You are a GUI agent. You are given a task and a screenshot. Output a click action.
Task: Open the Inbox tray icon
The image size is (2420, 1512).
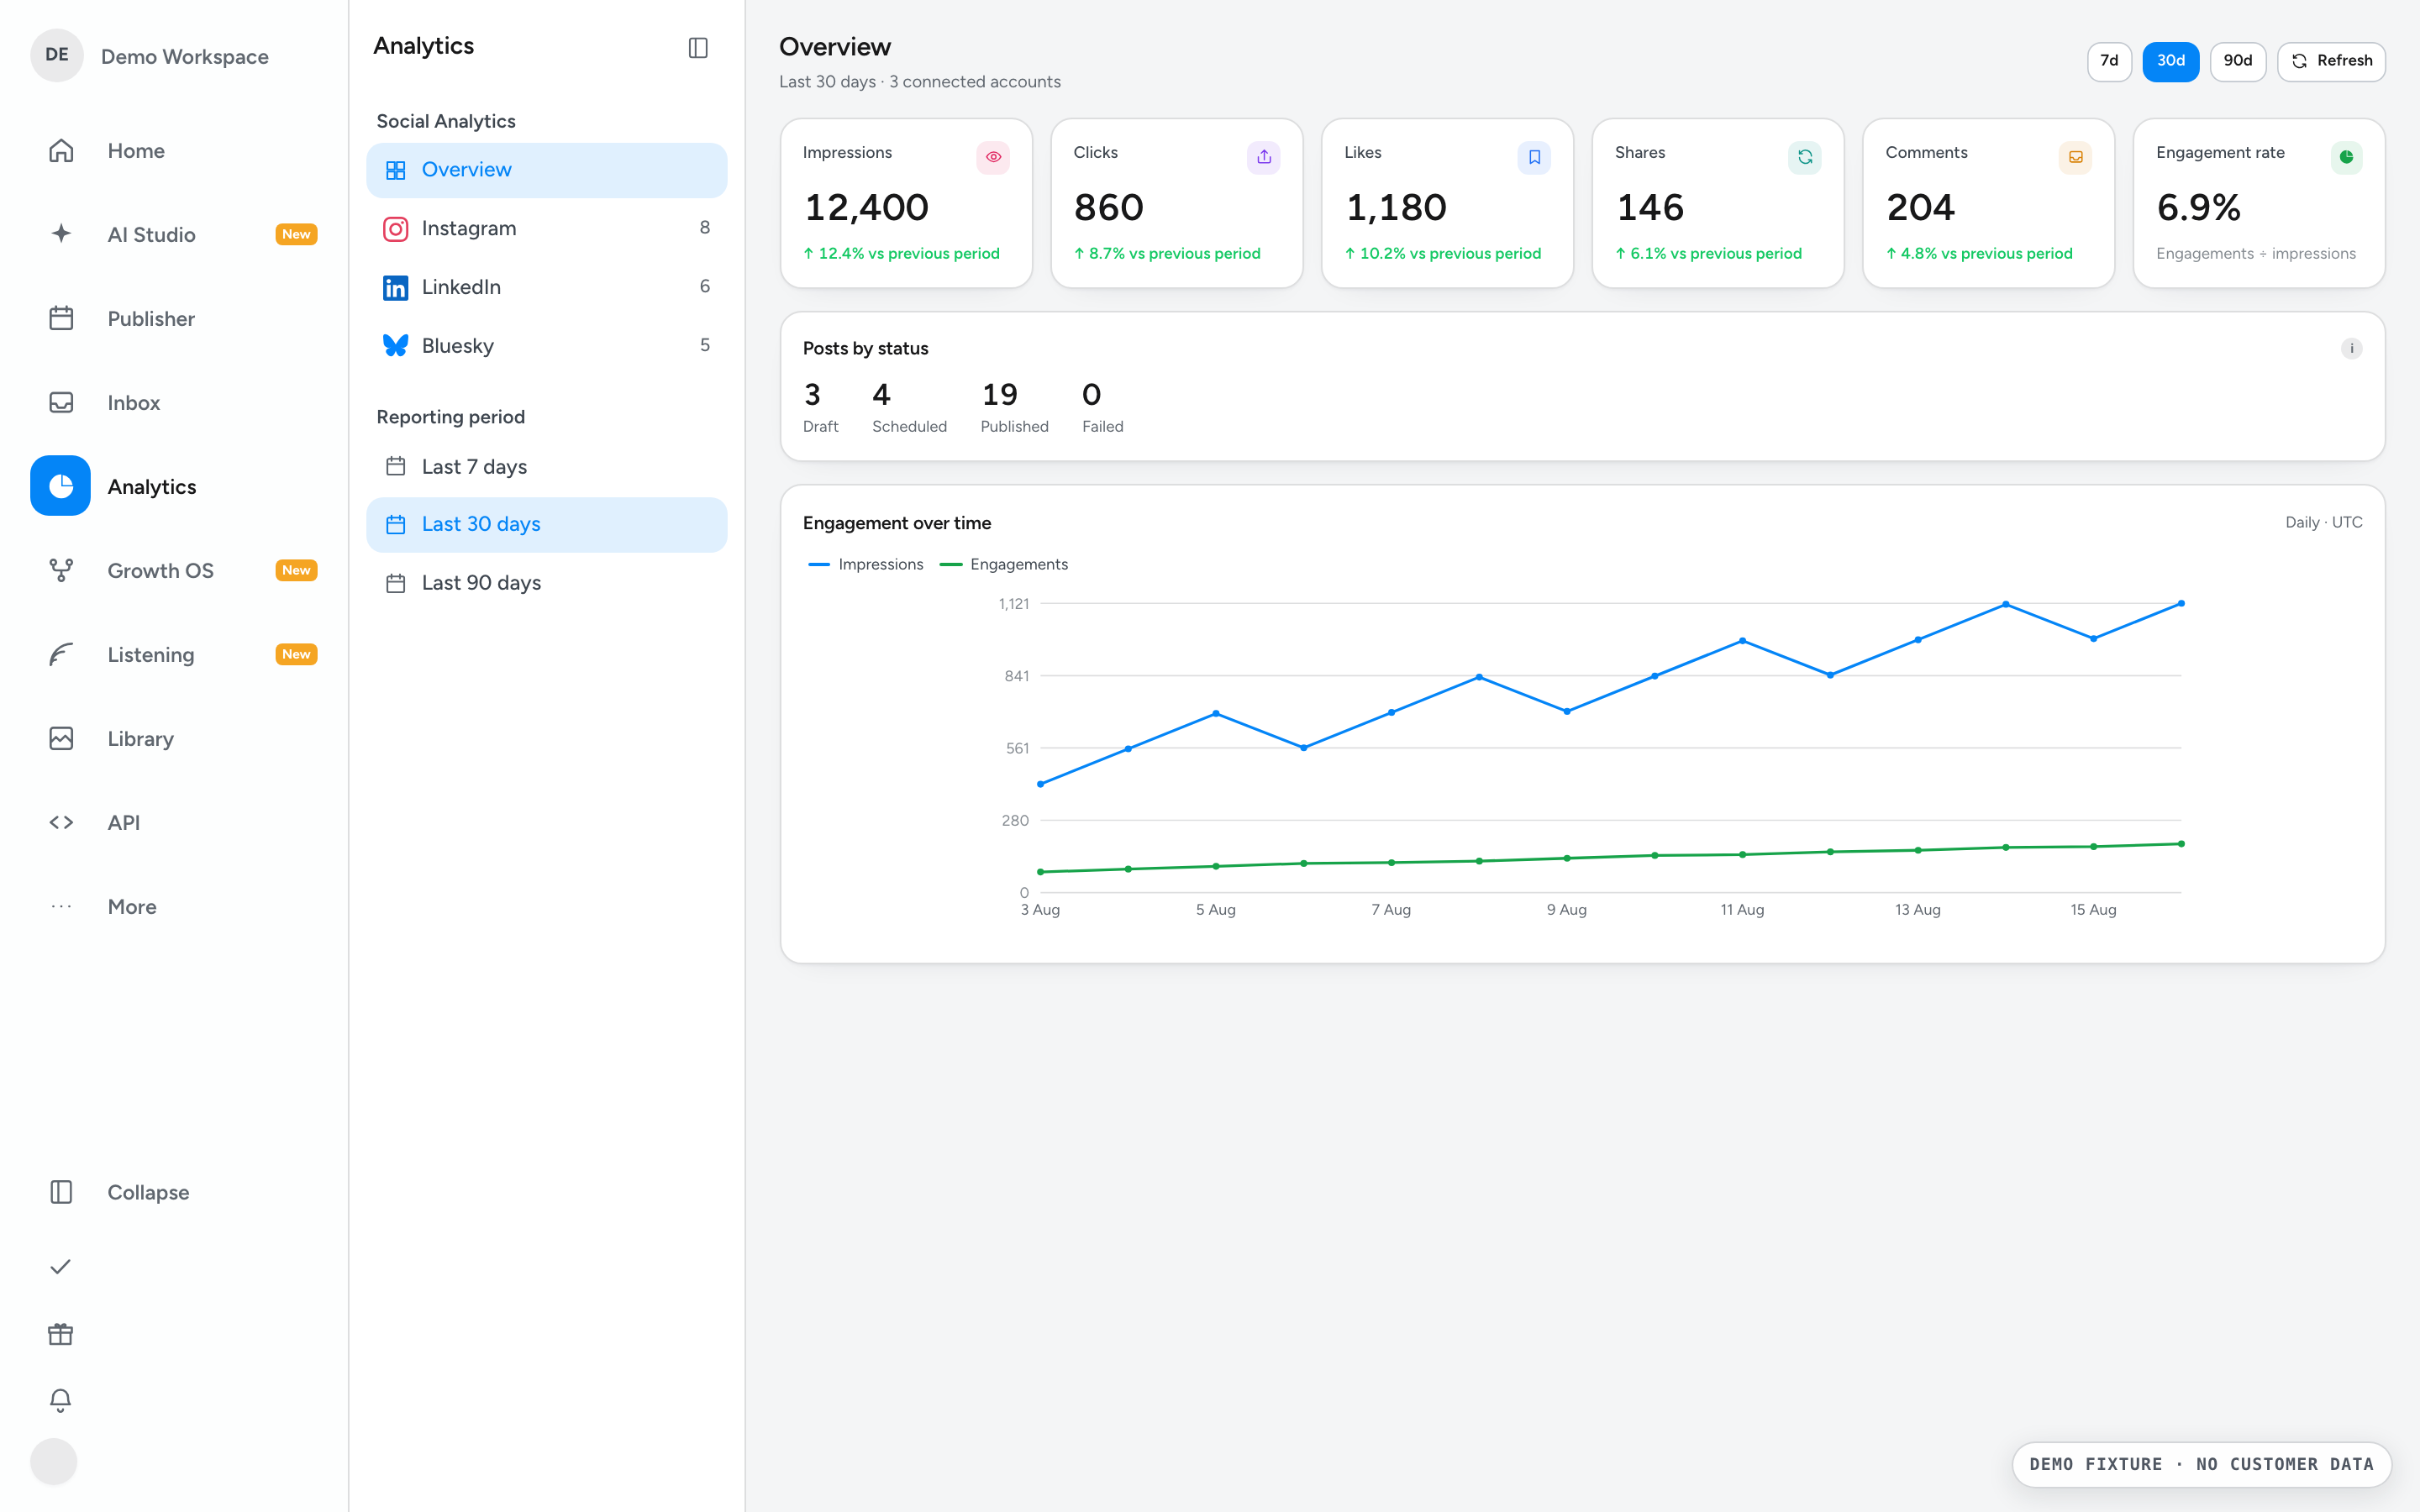[x=61, y=402]
